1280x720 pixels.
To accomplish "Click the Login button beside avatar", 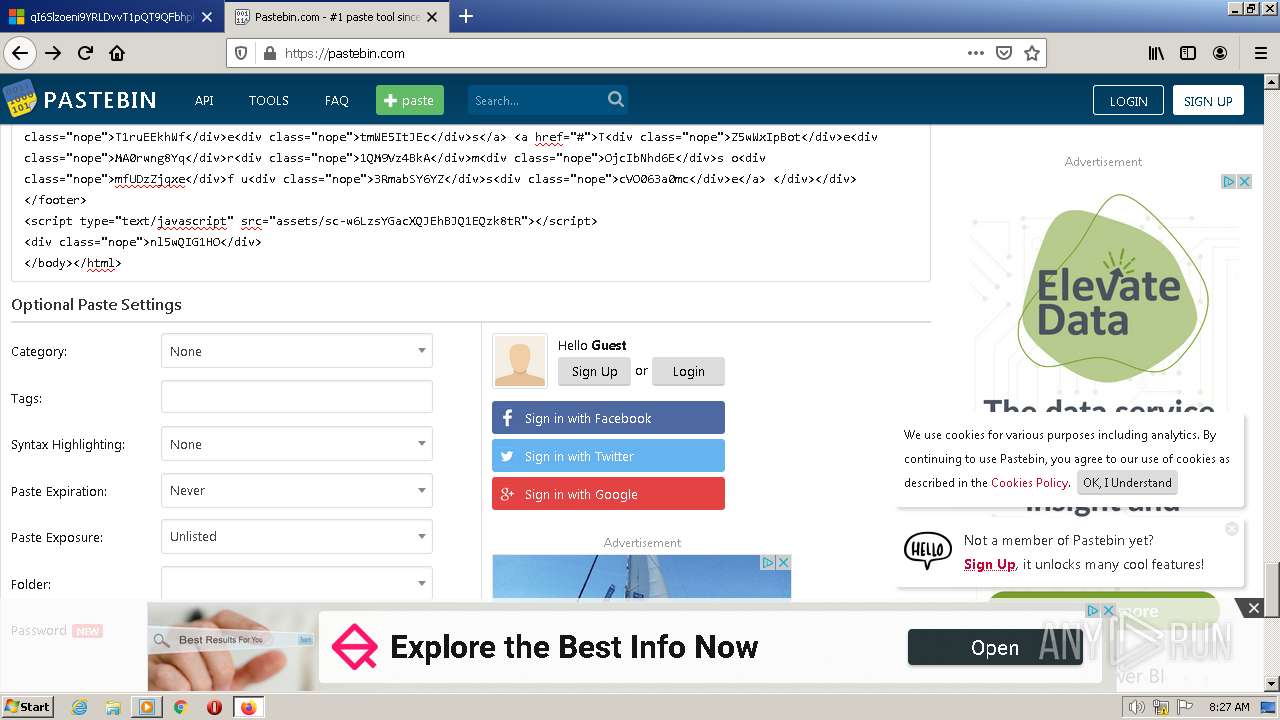I will 688,371.
